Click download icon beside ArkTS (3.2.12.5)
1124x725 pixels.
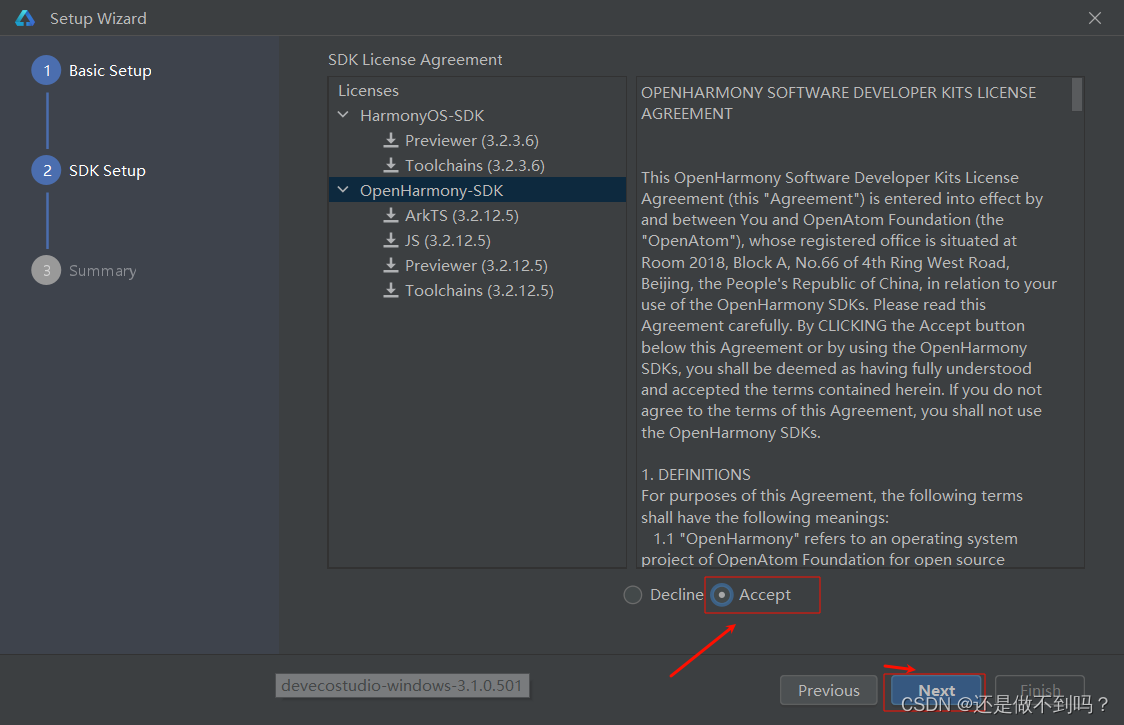[x=391, y=215]
